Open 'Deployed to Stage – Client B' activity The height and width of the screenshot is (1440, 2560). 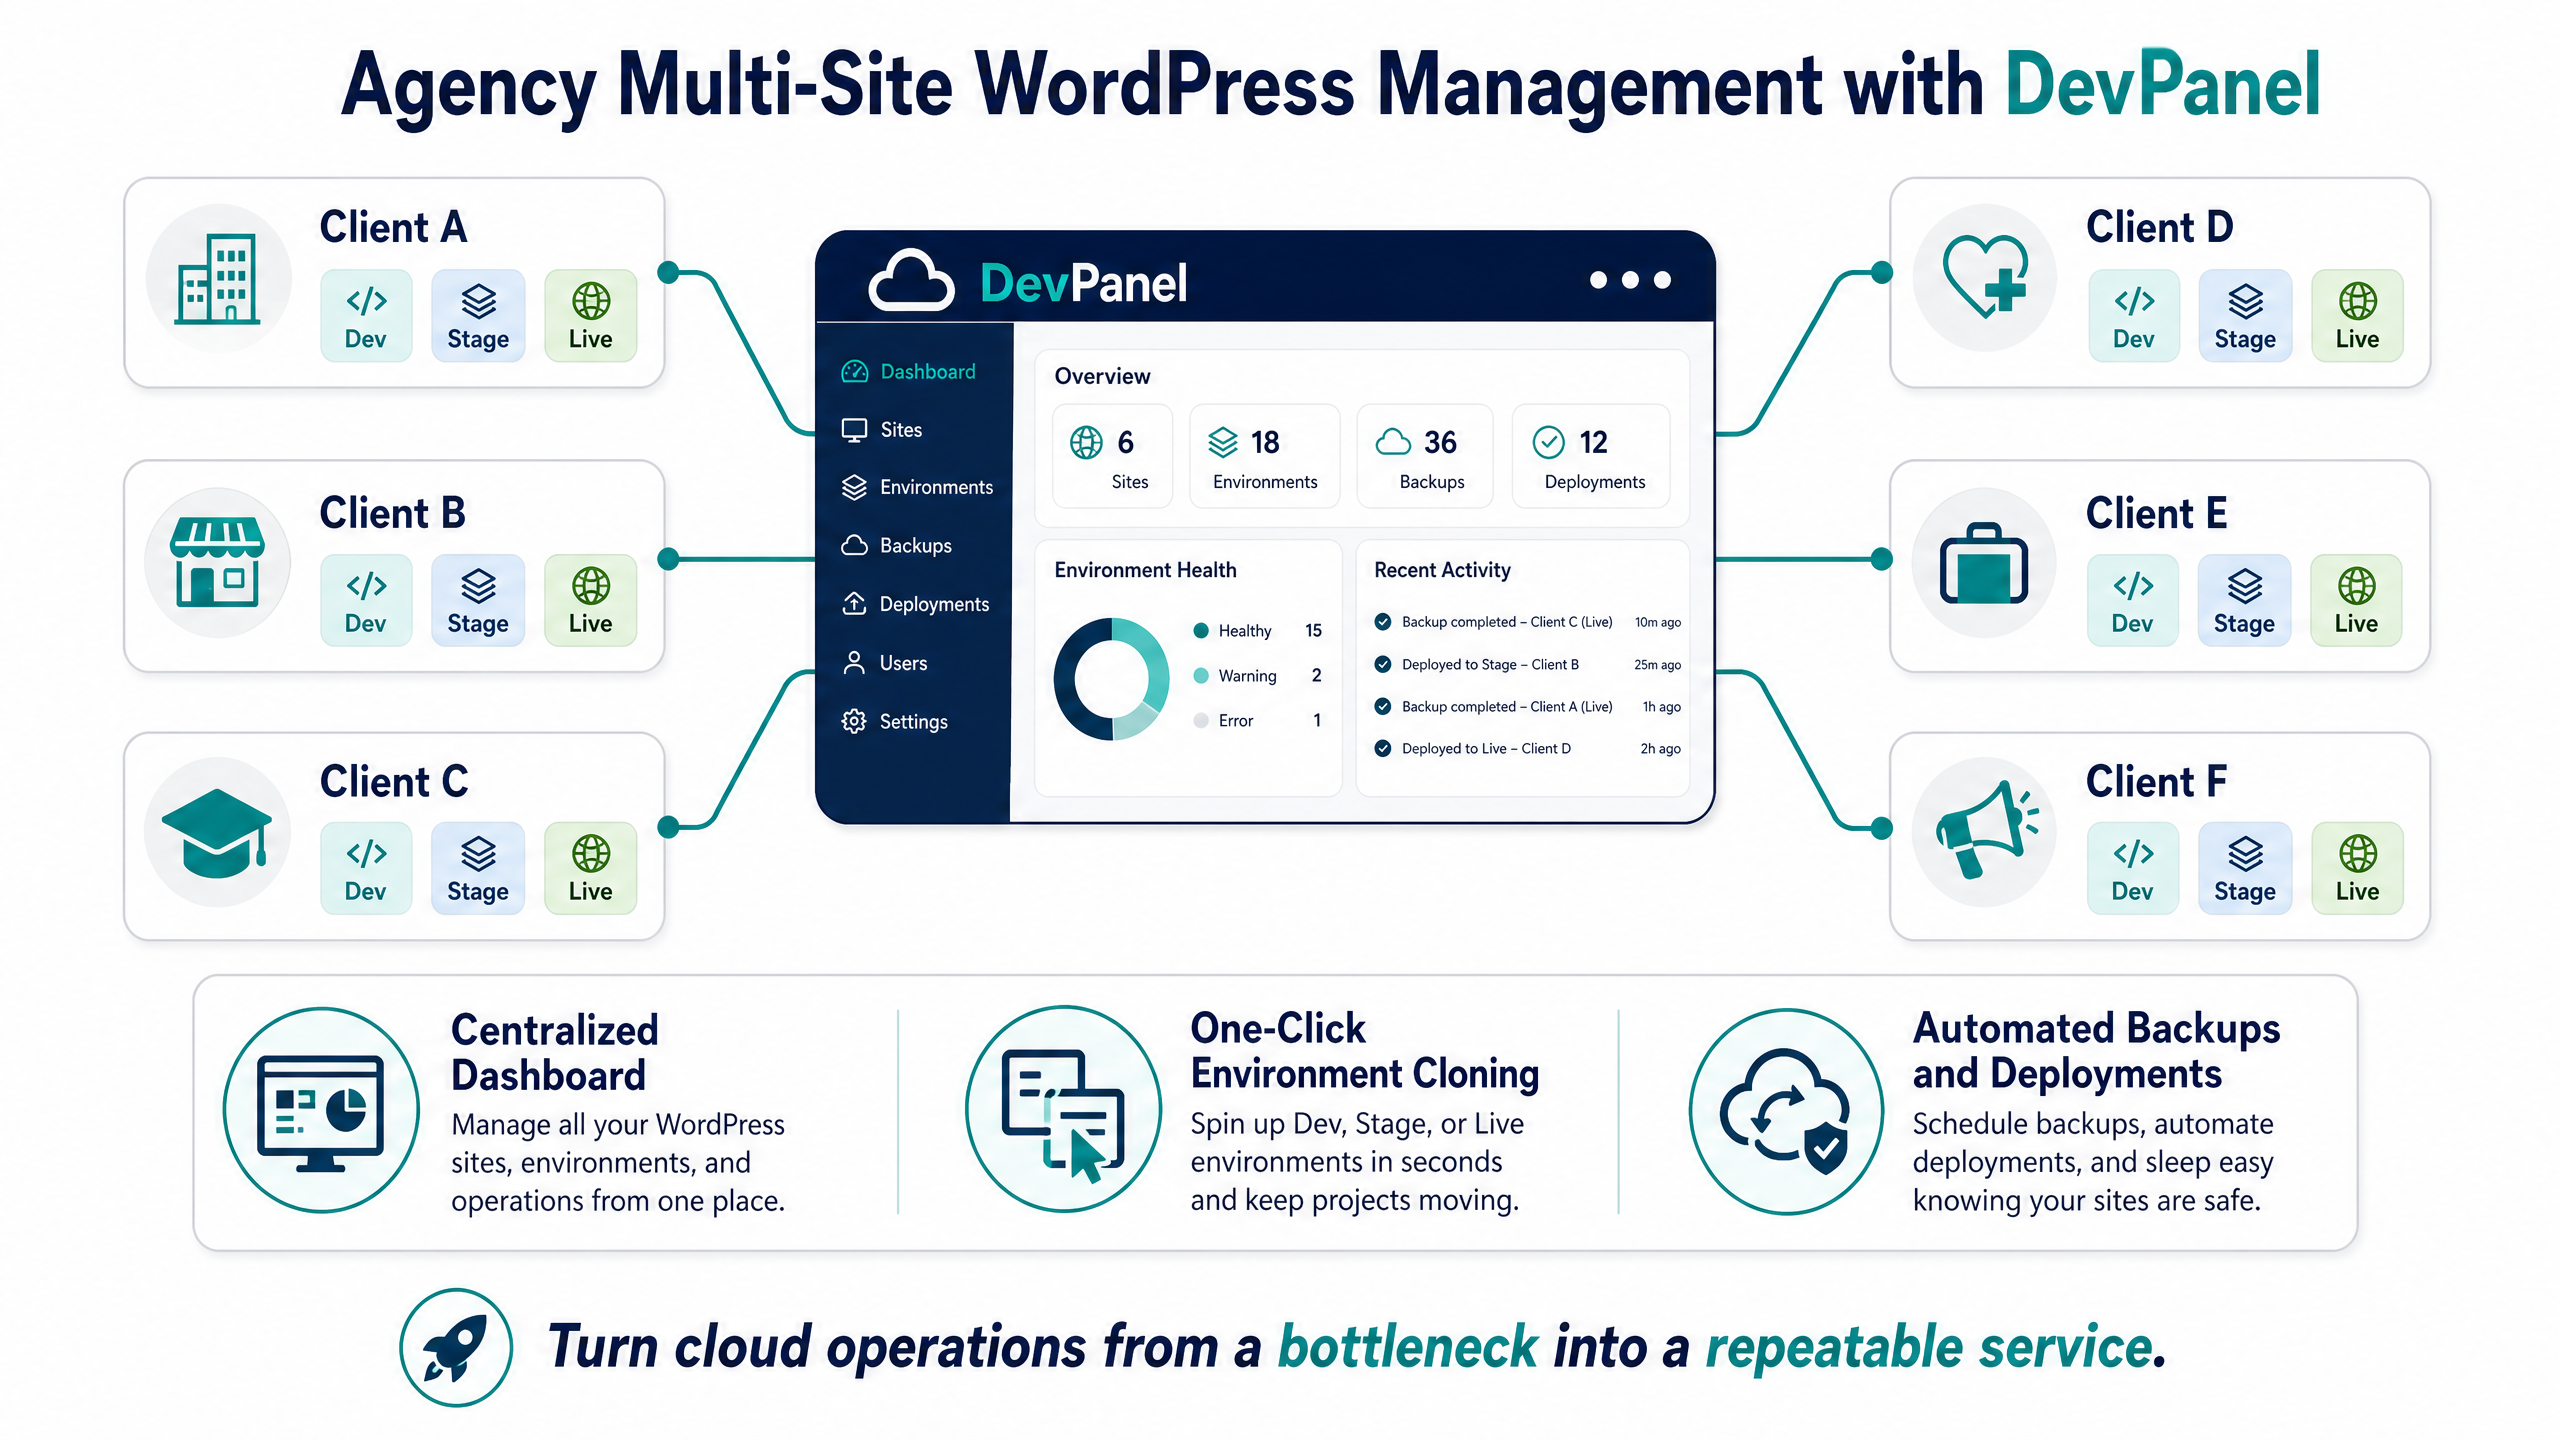point(1527,665)
